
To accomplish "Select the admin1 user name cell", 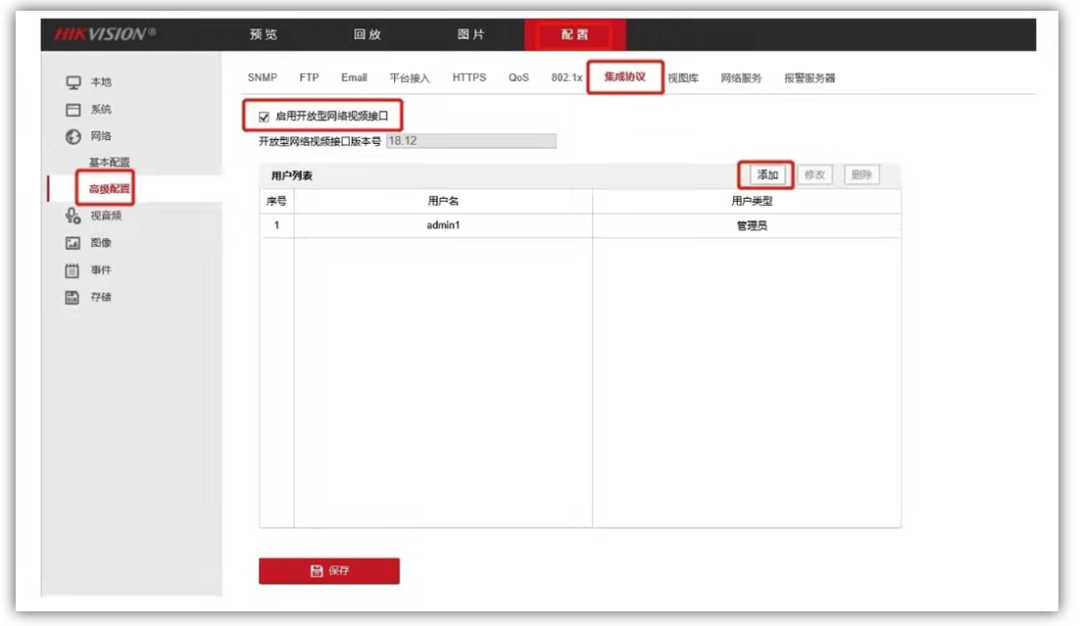I will (x=443, y=225).
